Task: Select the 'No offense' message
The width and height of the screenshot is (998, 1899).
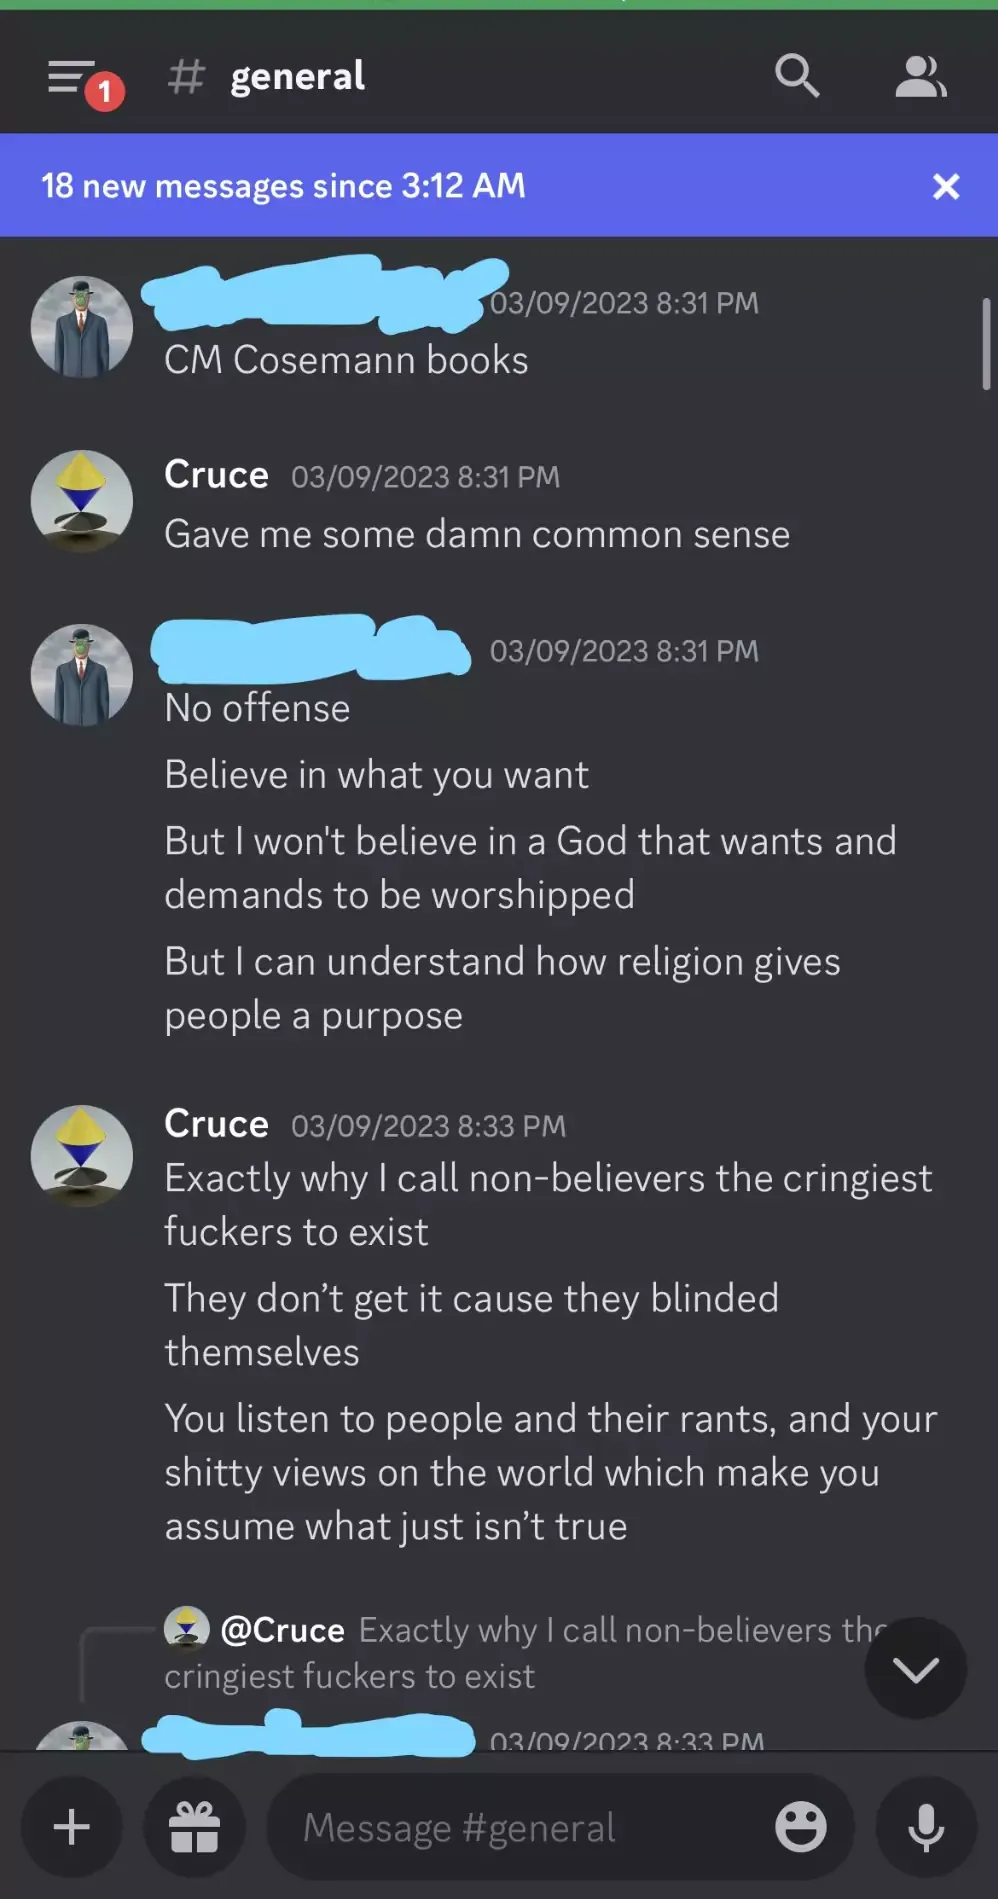Action: [x=257, y=708]
